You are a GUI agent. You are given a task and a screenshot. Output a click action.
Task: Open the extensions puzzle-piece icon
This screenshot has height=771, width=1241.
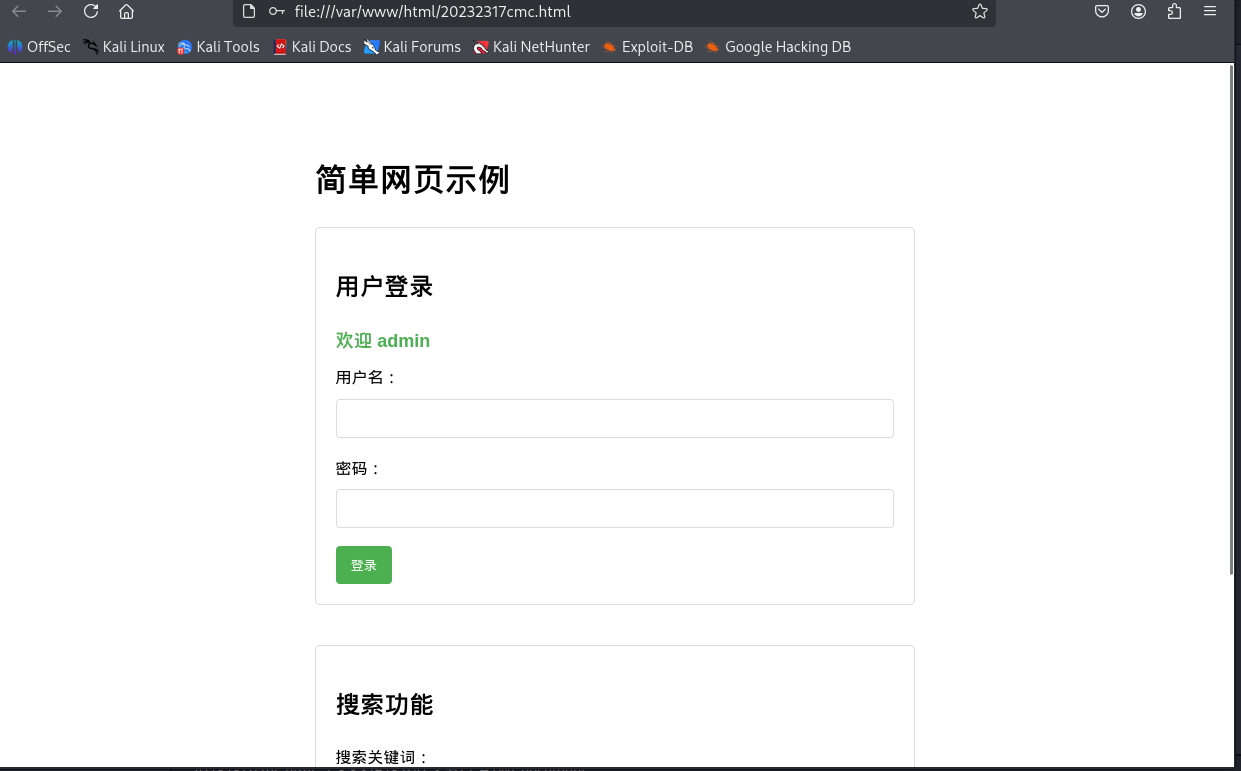click(x=1174, y=11)
